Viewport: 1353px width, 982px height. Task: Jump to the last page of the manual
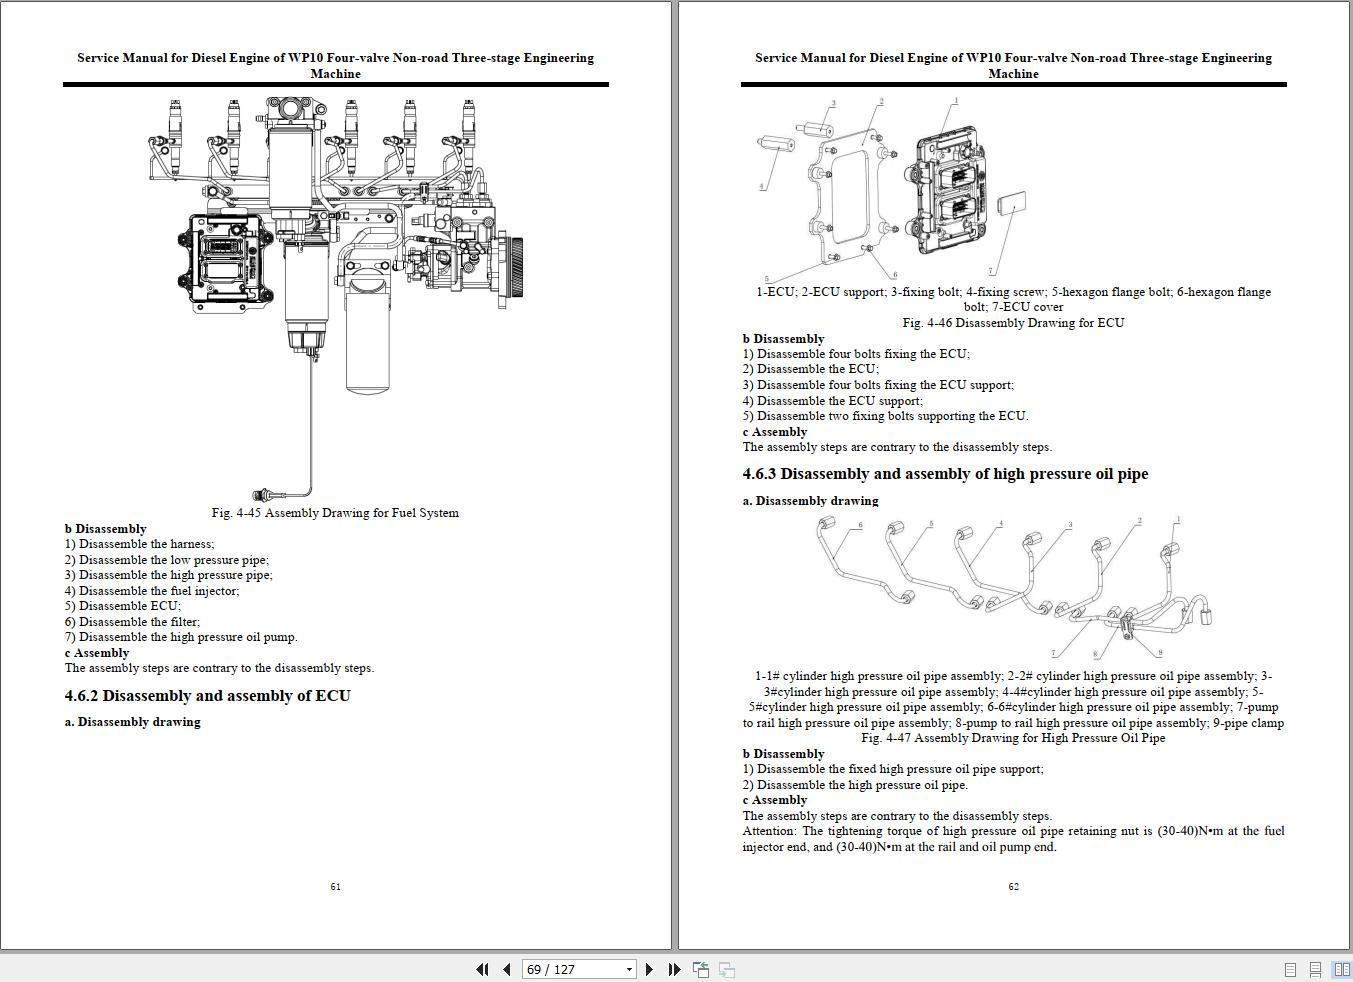pos(673,969)
